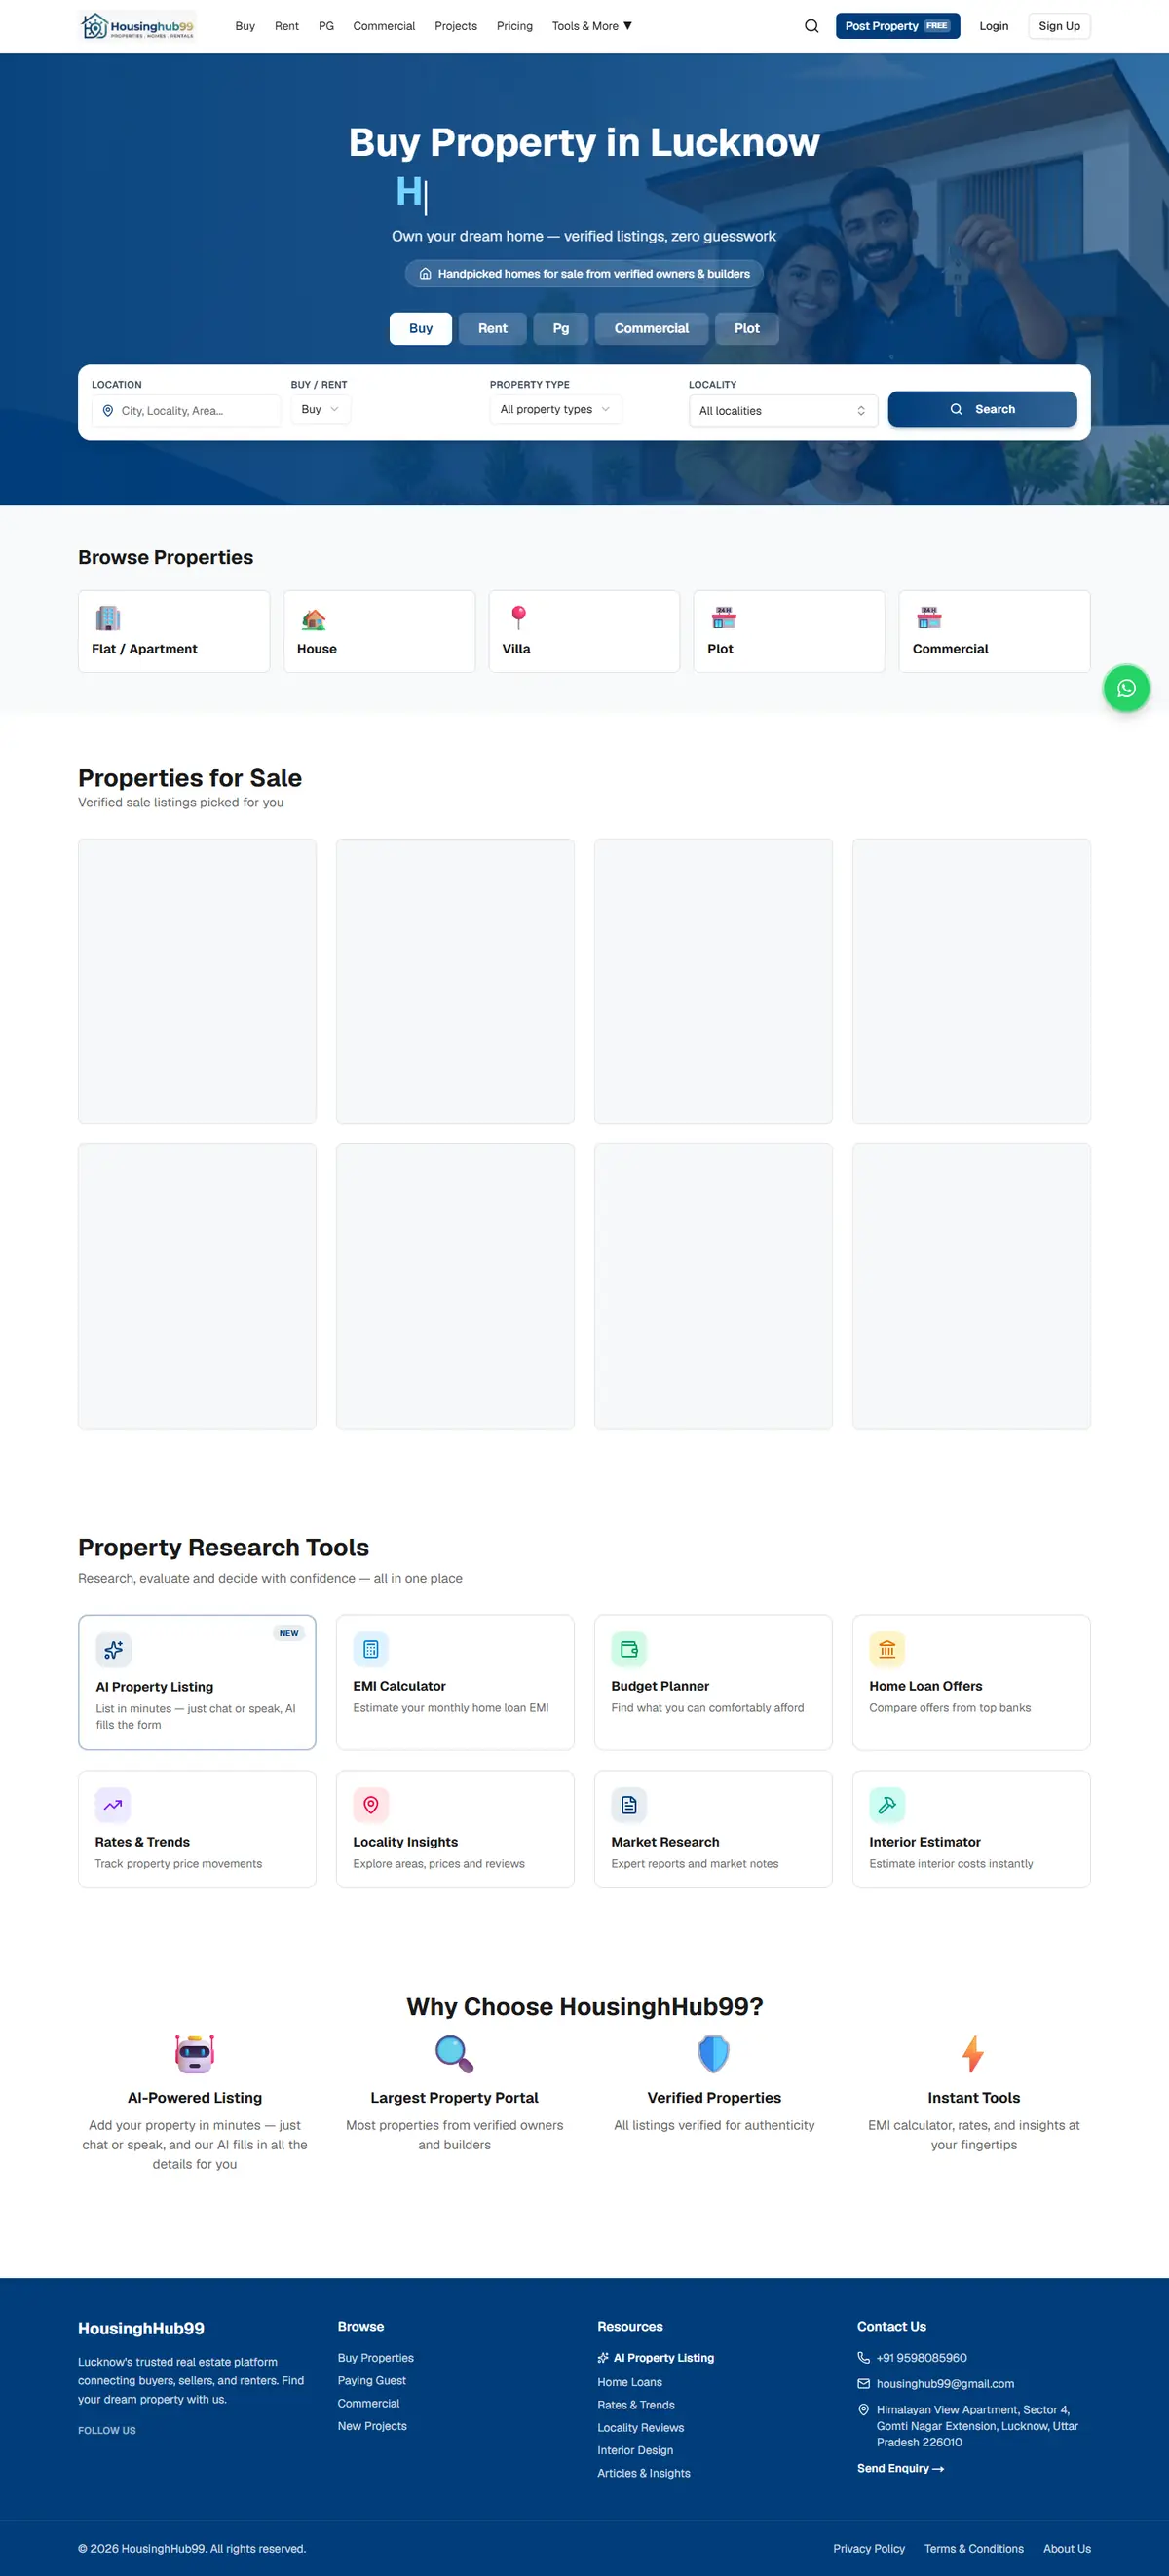Switch to the Plot hero tab
1169x2576 pixels.
[x=747, y=328]
